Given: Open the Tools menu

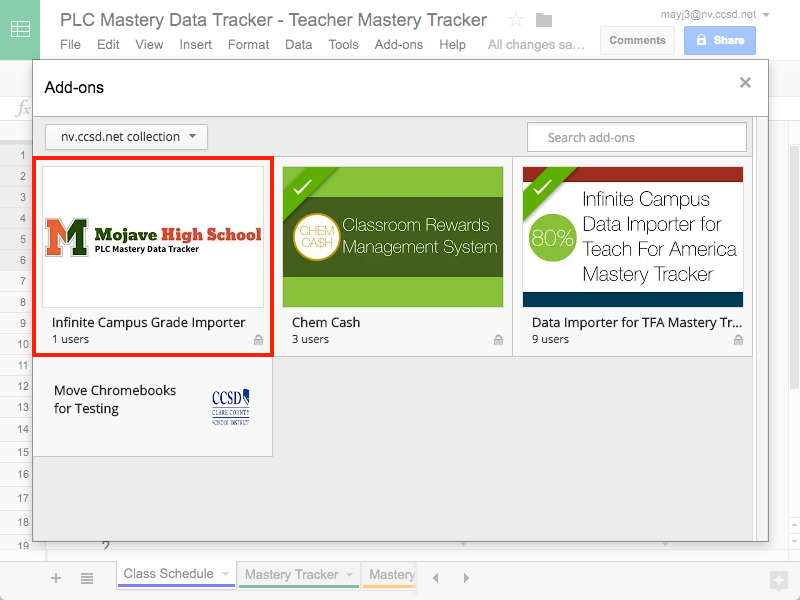Looking at the screenshot, I should coord(343,44).
